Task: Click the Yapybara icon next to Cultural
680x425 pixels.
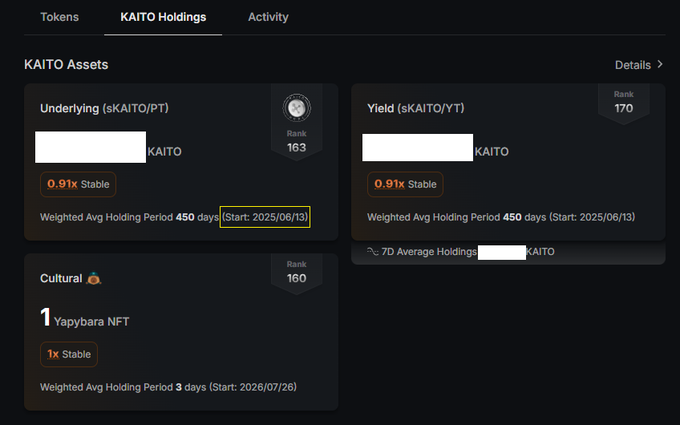Action: pyautogui.click(x=94, y=278)
